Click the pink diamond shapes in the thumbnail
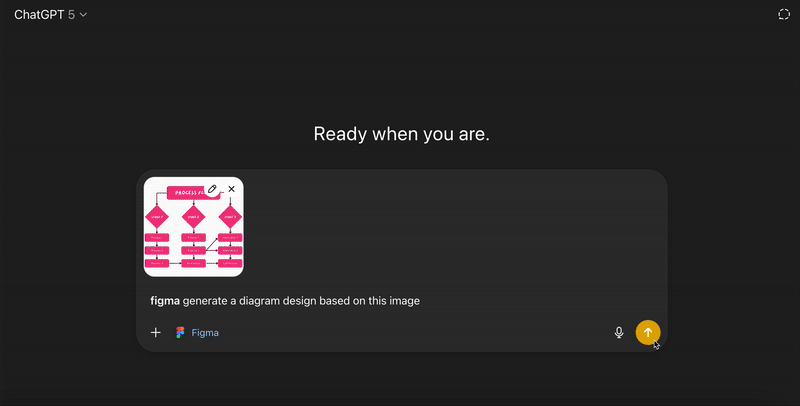 point(193,215)
